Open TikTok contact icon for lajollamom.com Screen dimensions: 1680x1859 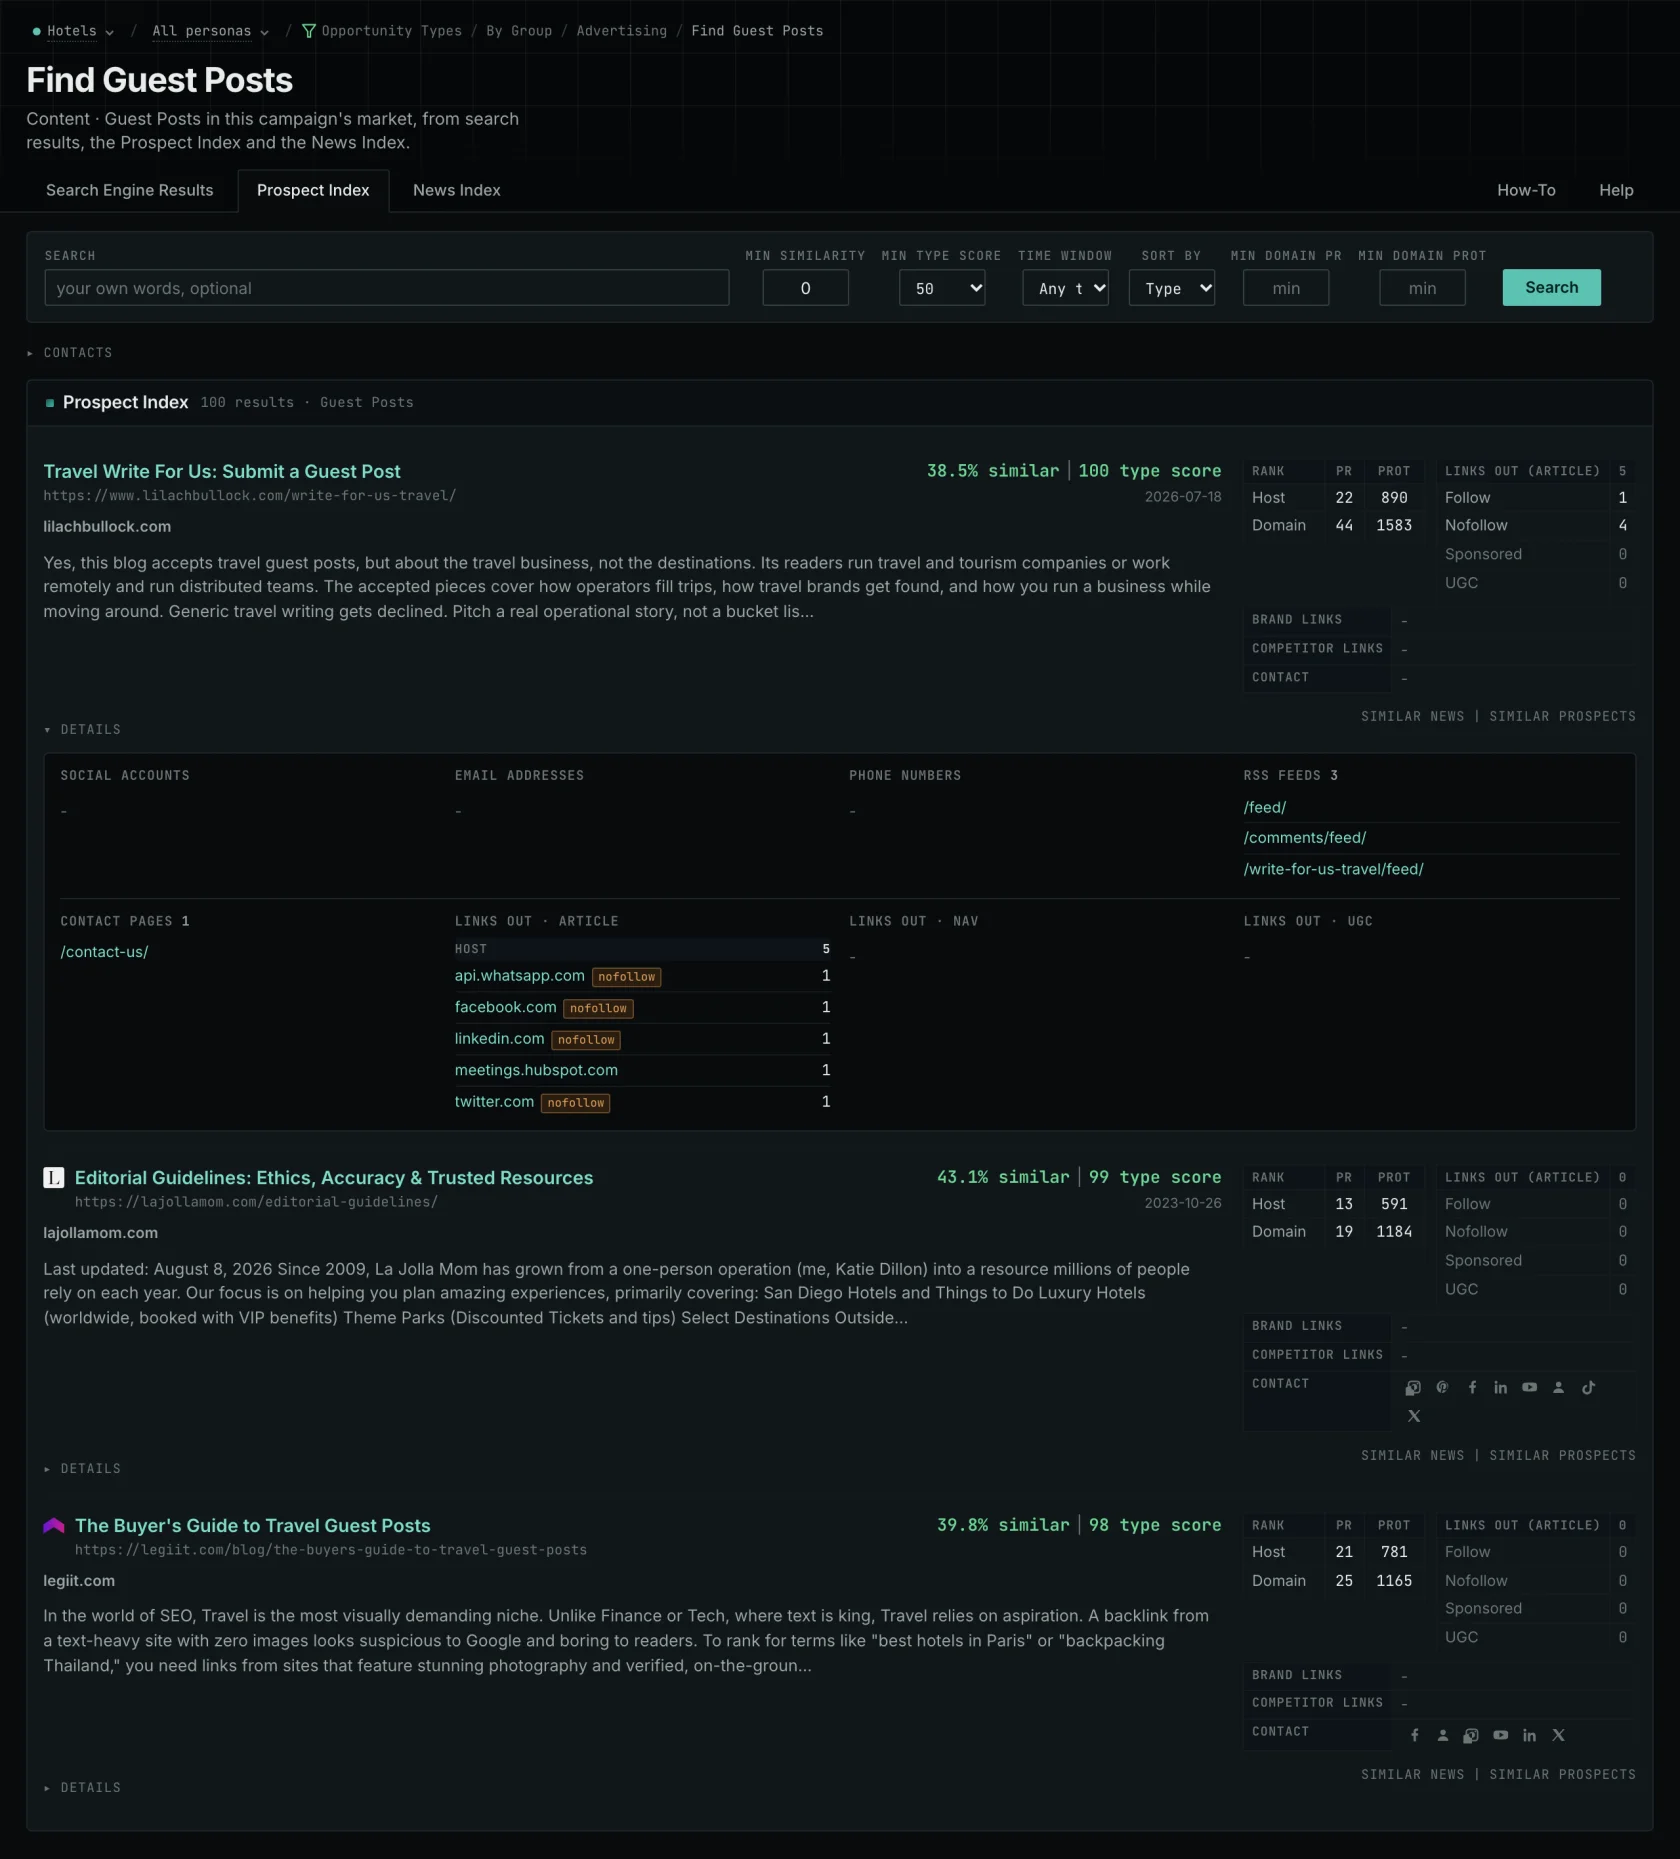(1588, 1387)
